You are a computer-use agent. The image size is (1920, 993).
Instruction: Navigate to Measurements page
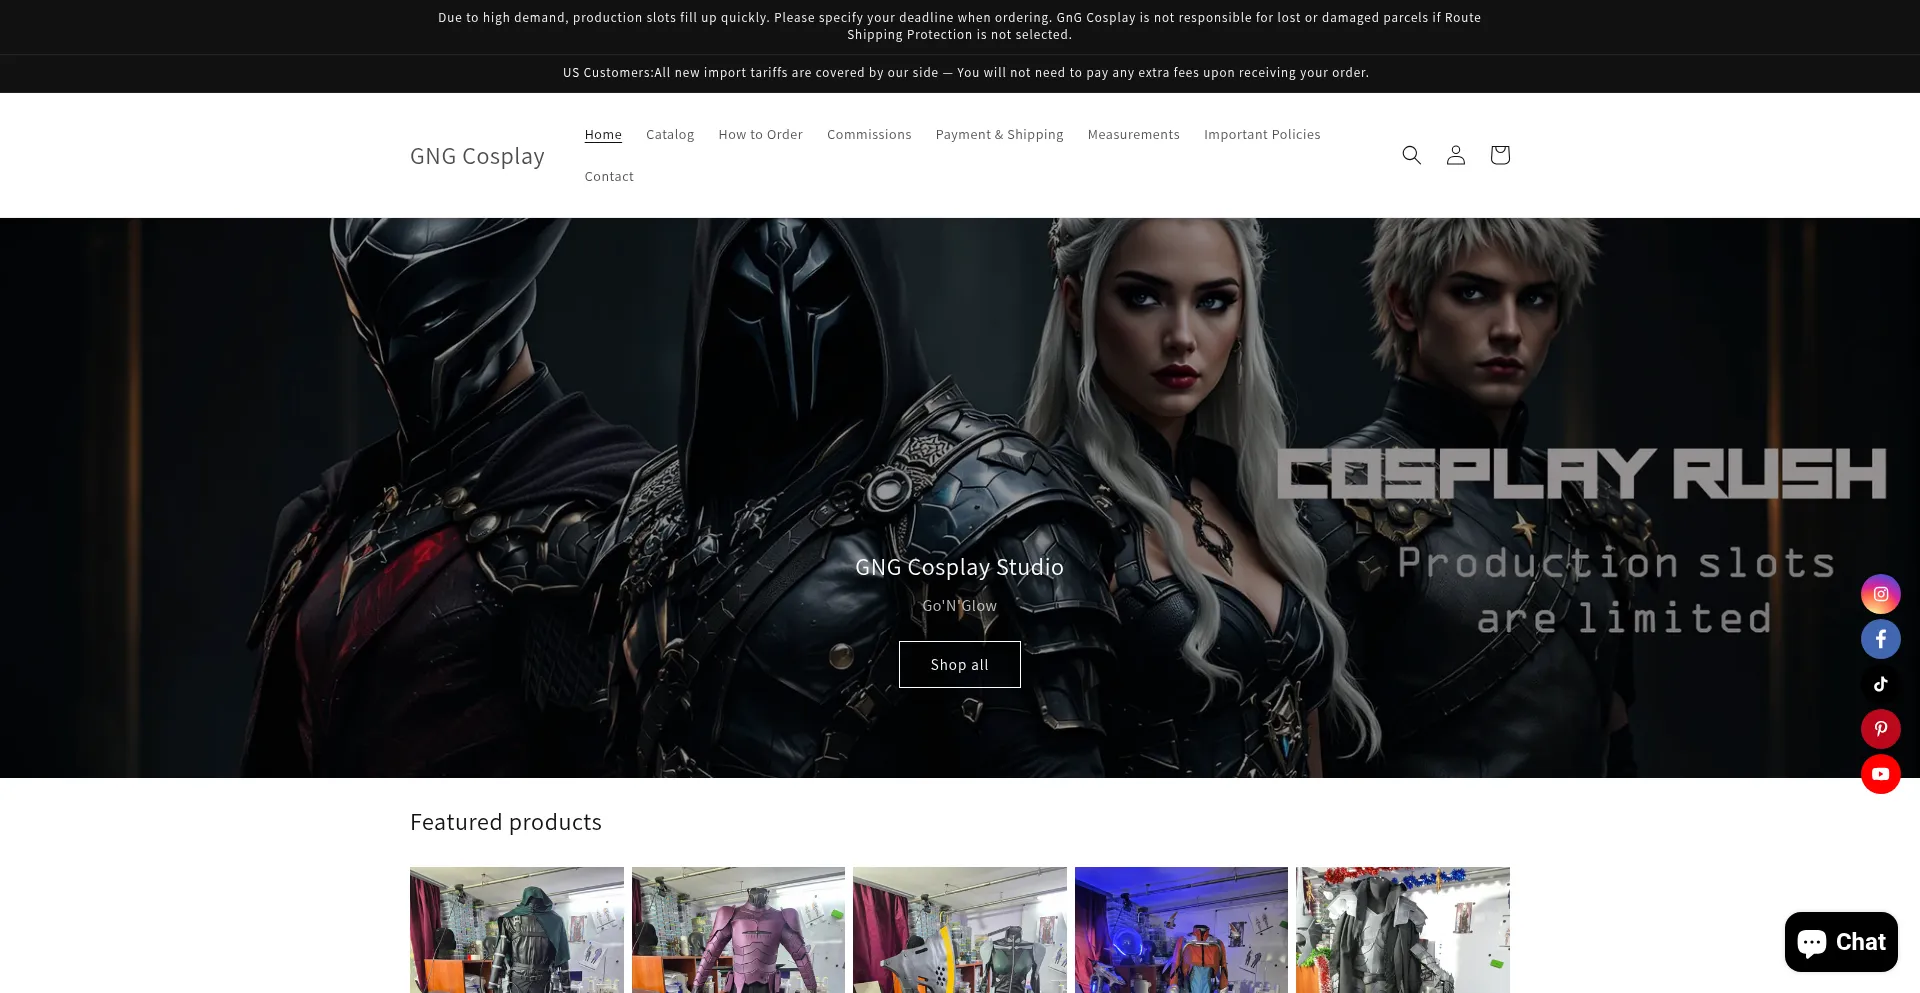[x=1133, y=135]
